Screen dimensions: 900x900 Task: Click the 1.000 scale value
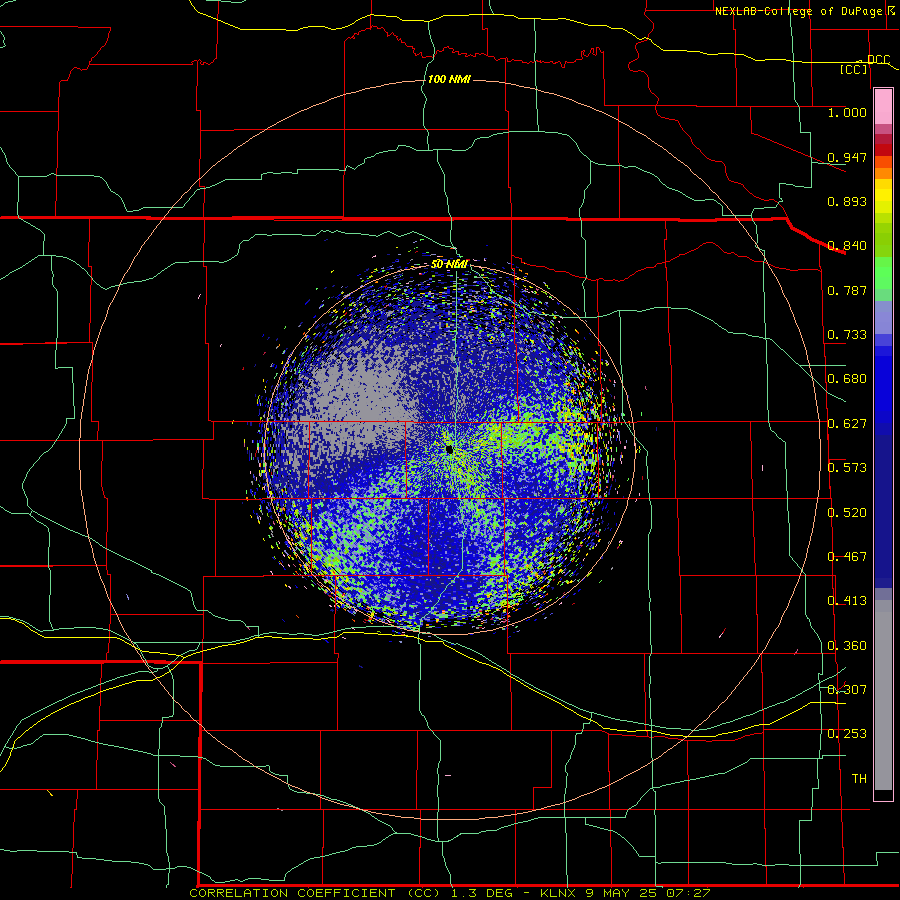(x=847, y=112)
